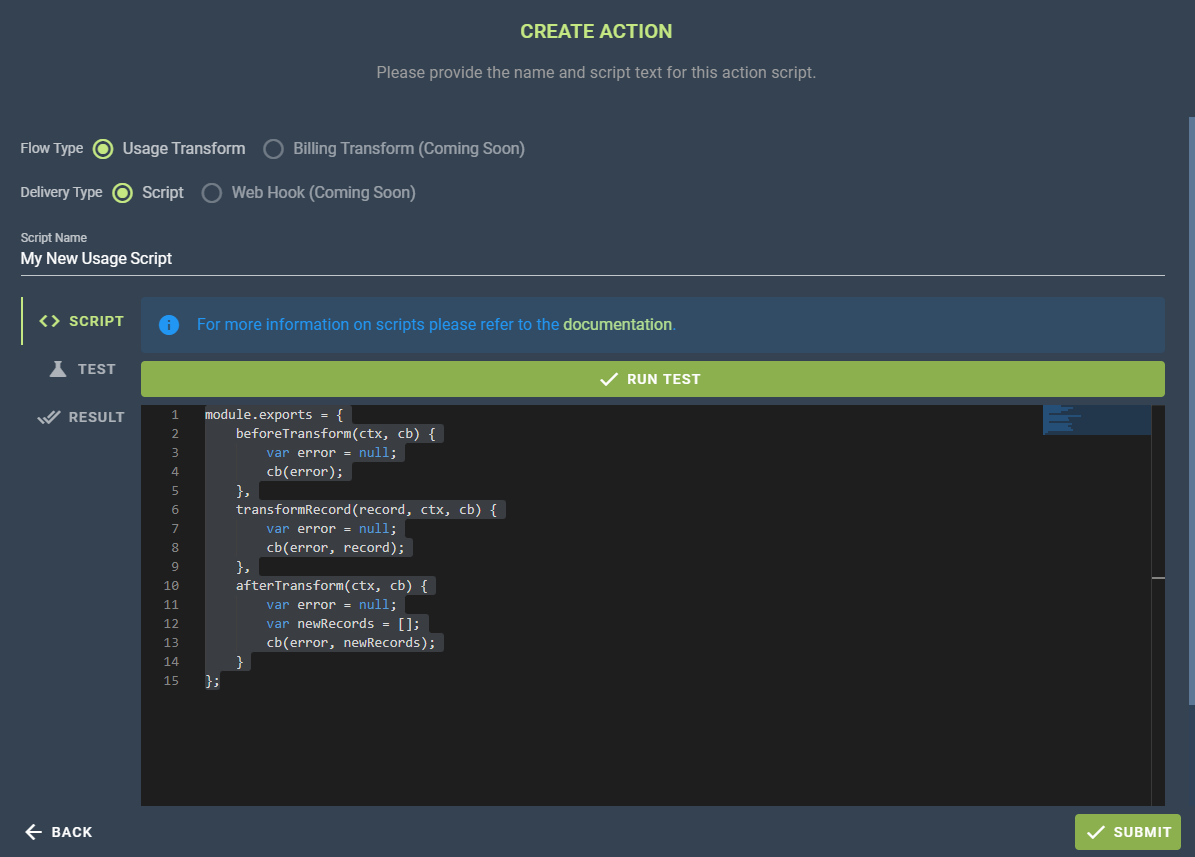The image size is (1195, 857).
Task: Switch to the Test tab
Action: pos(96,369)
